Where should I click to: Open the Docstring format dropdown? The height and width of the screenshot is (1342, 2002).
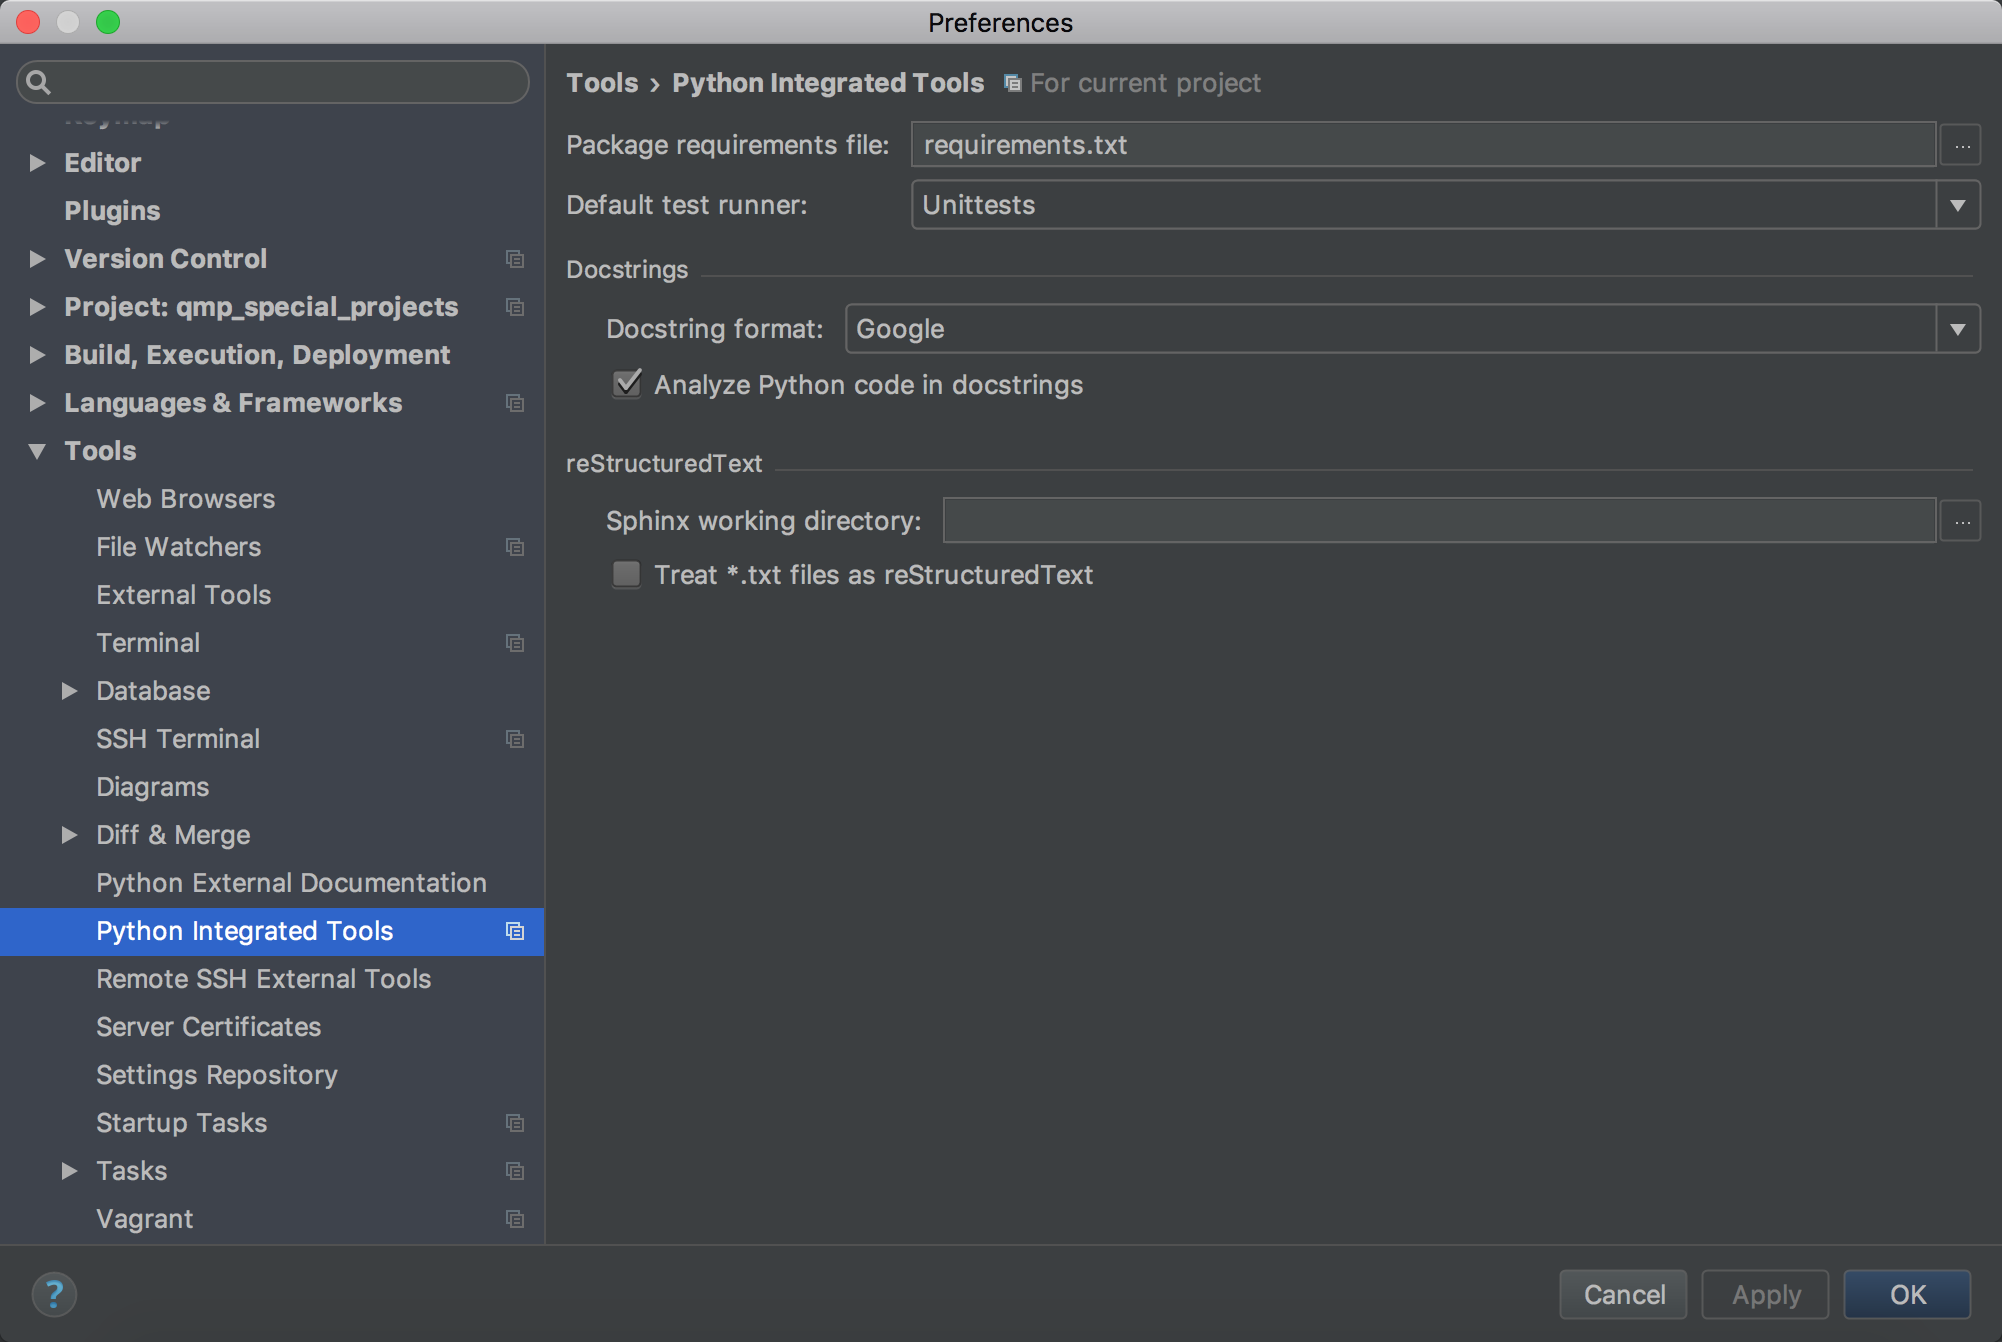1957,329
